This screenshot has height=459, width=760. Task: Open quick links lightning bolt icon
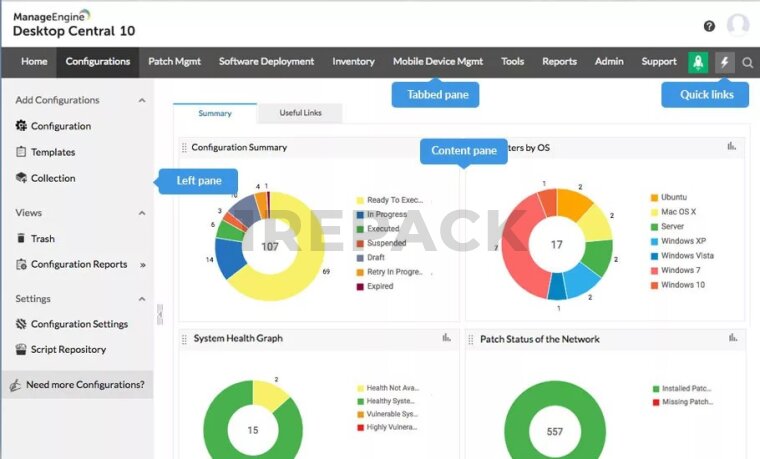click(x=726, y=62)
